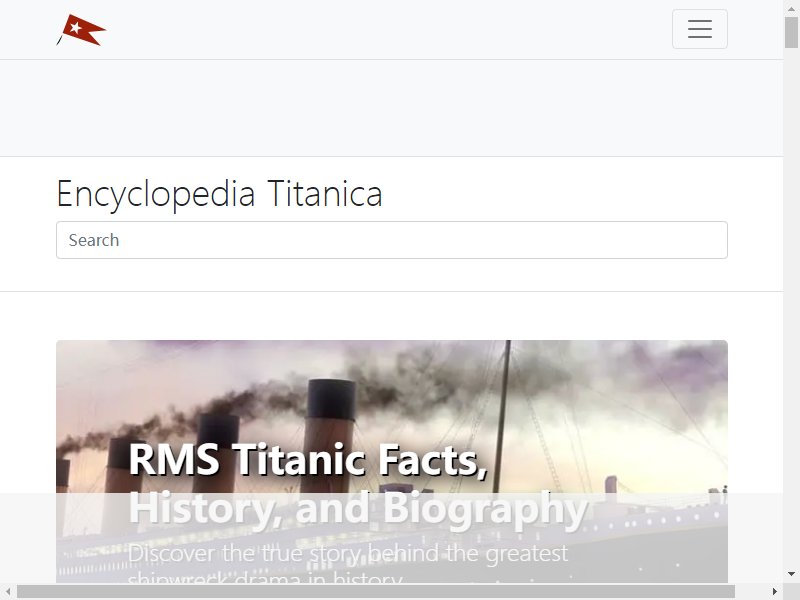Click vertical scrollbar up arrow
800x600 pixels.
[x=791, y=8]
